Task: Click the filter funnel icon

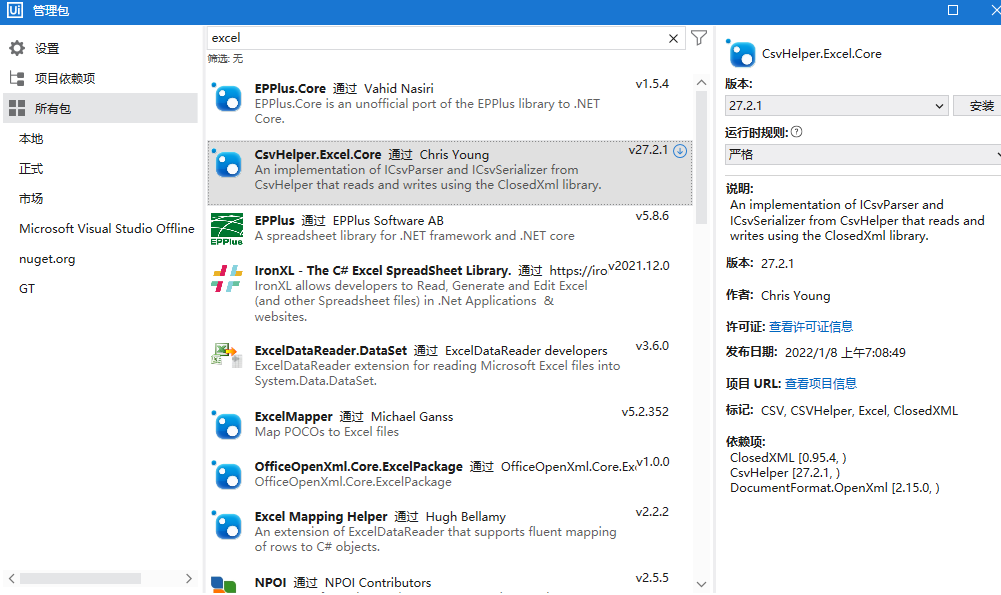Action: coord(699,38)
